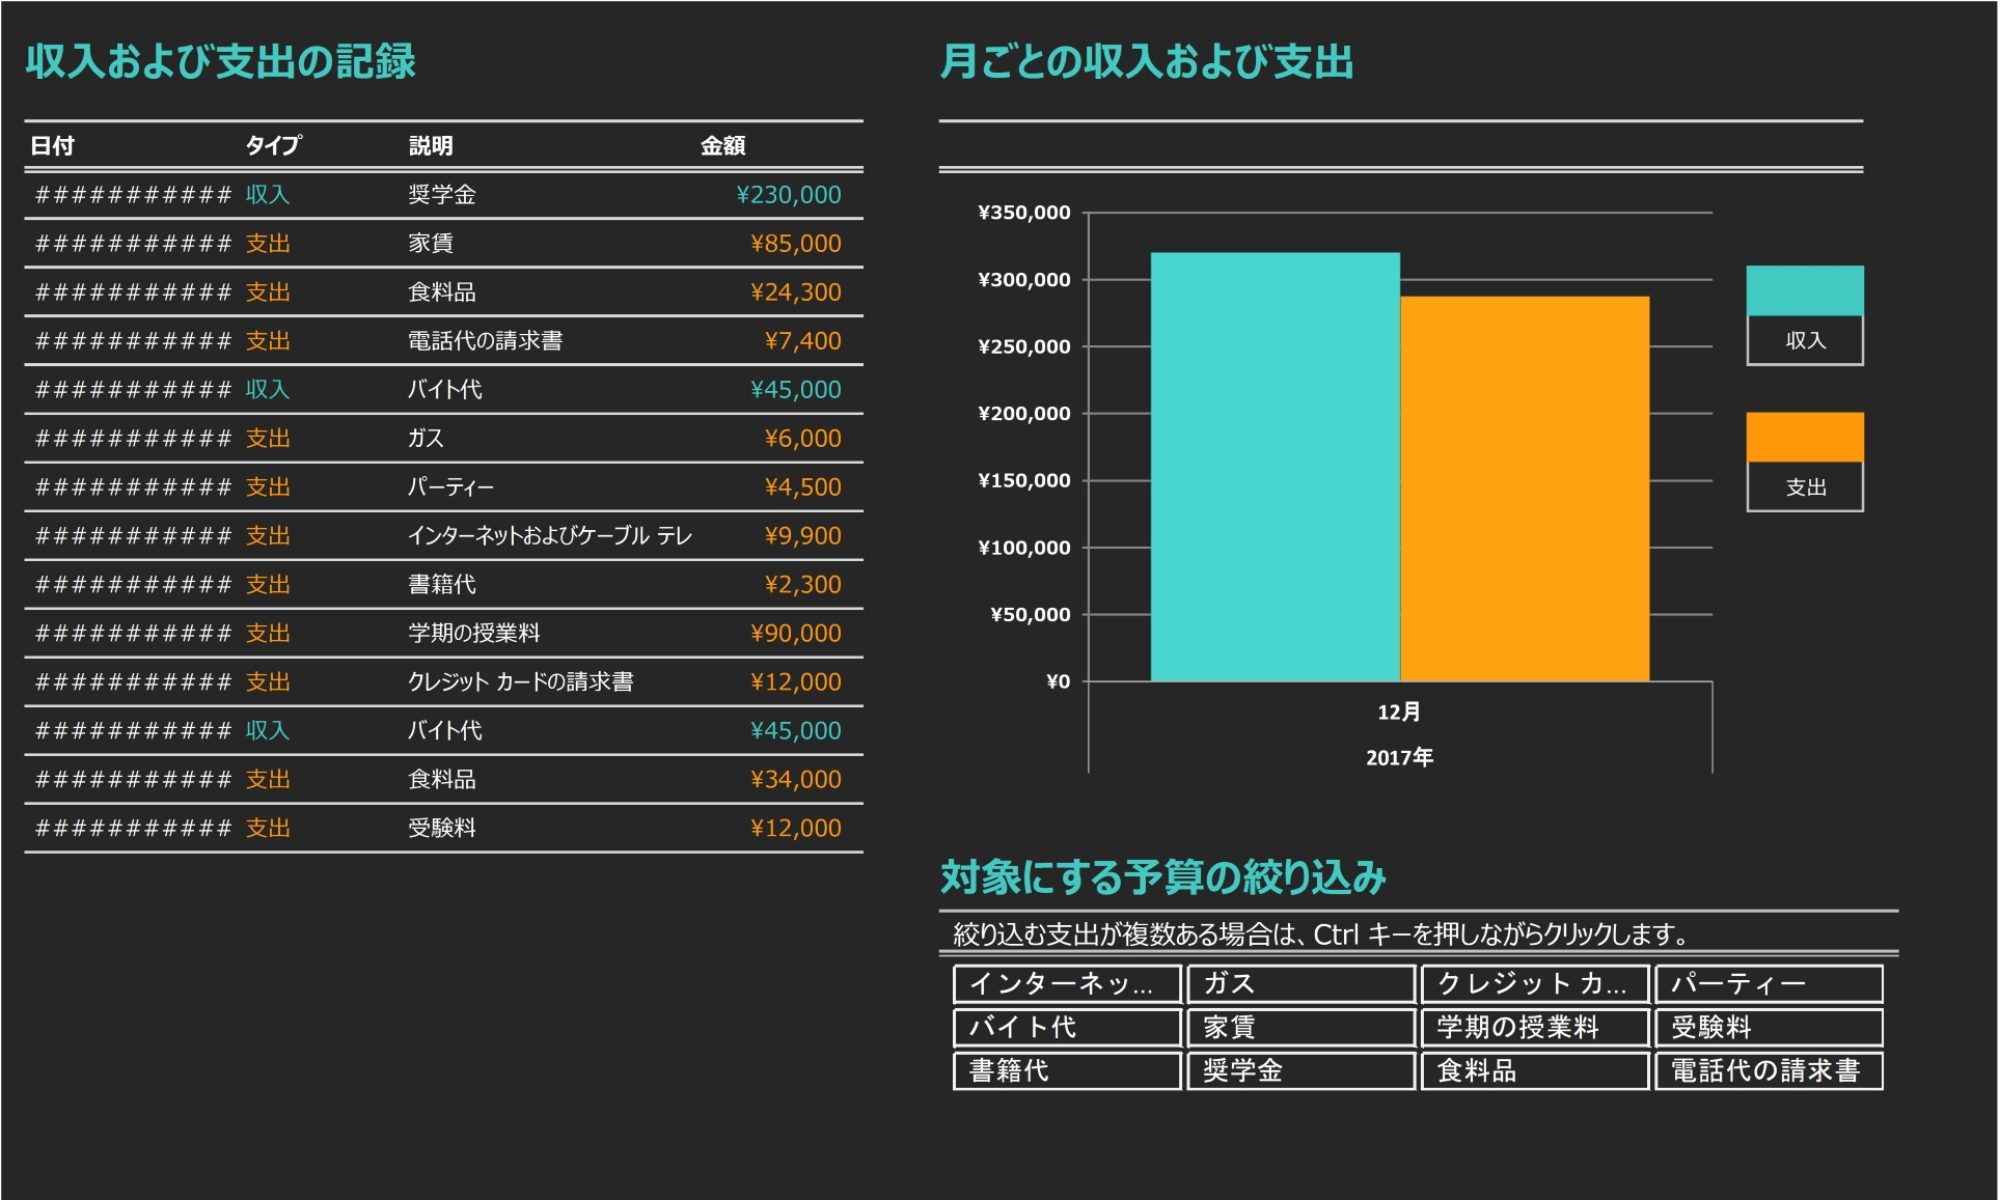This screenshot has height=1200, width=2000.
Task: Click the 12月 axis label on chart
Action: point(1398,712)
